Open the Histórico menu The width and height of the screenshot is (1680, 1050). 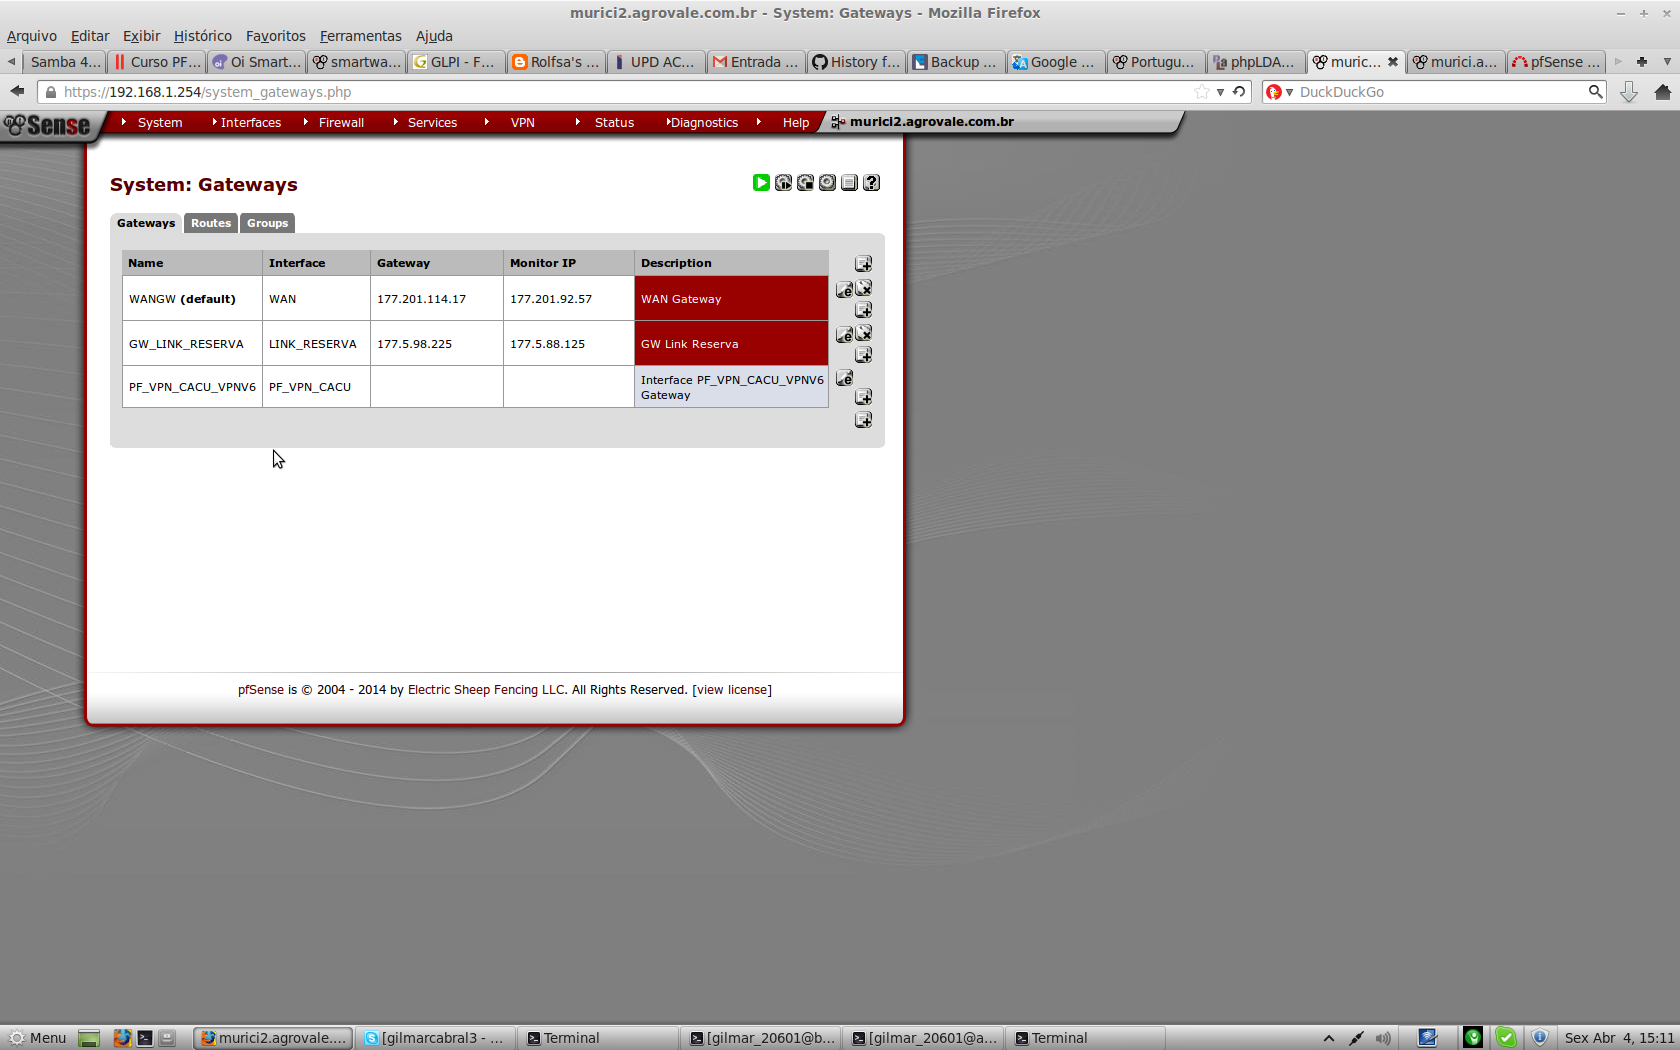pos(203,36)
